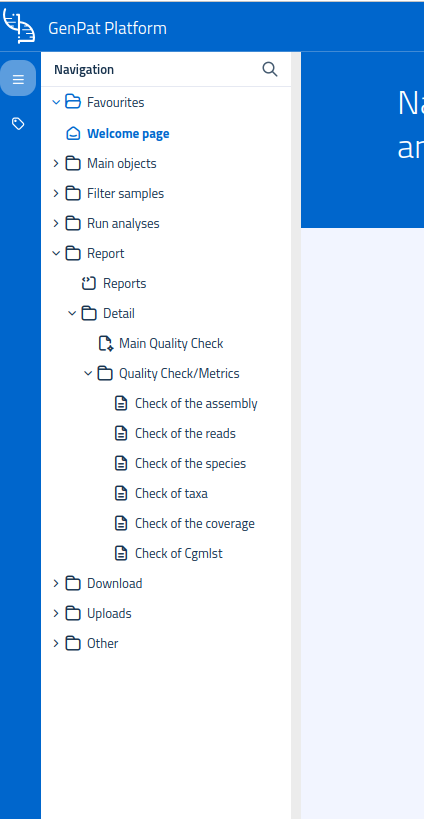The image size is (424, 819).
Task: Collapse the Report folder chevron
Action: point(56,254)
